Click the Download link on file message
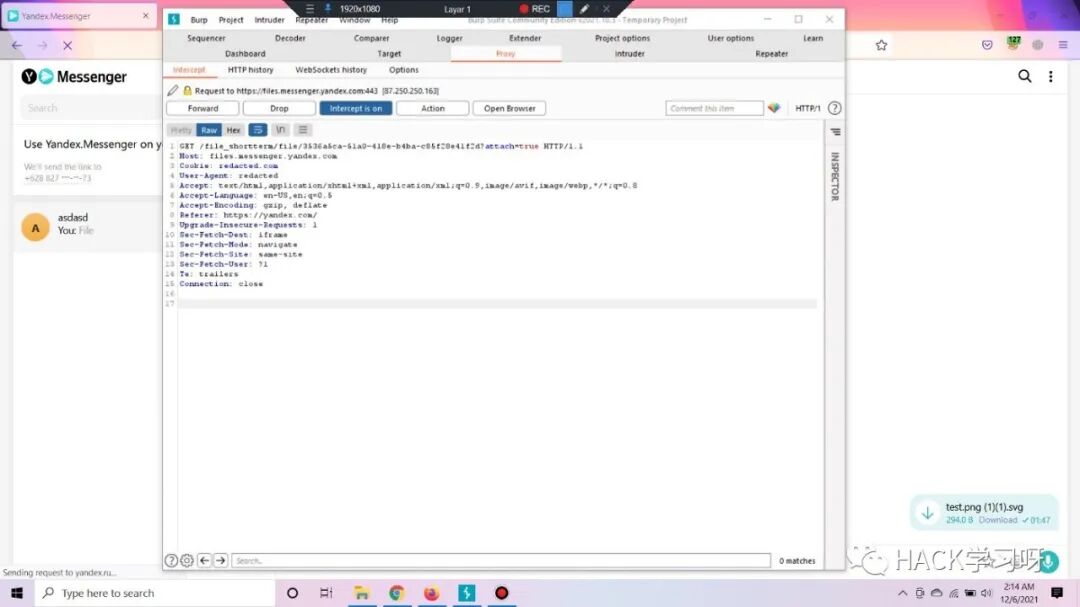Screen dimensions: 1080x607 click(x=997, y=520)
